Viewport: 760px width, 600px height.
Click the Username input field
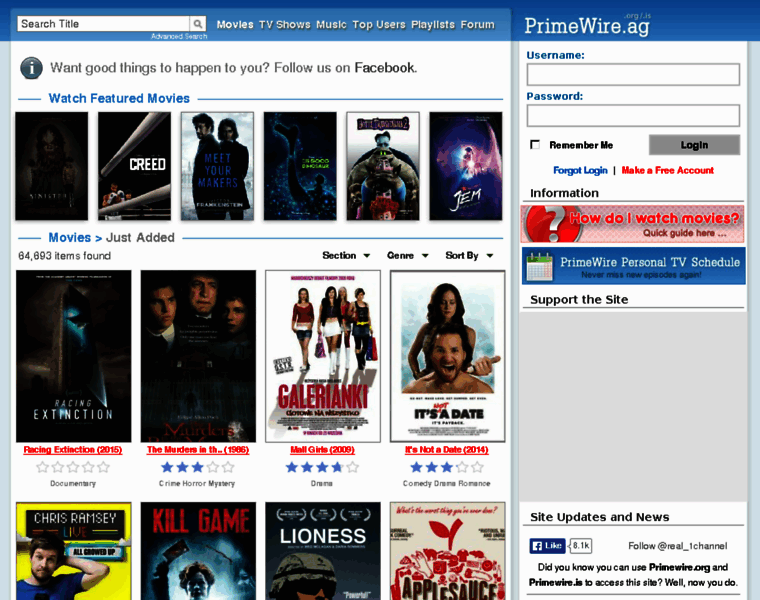[x=633, y=75]
